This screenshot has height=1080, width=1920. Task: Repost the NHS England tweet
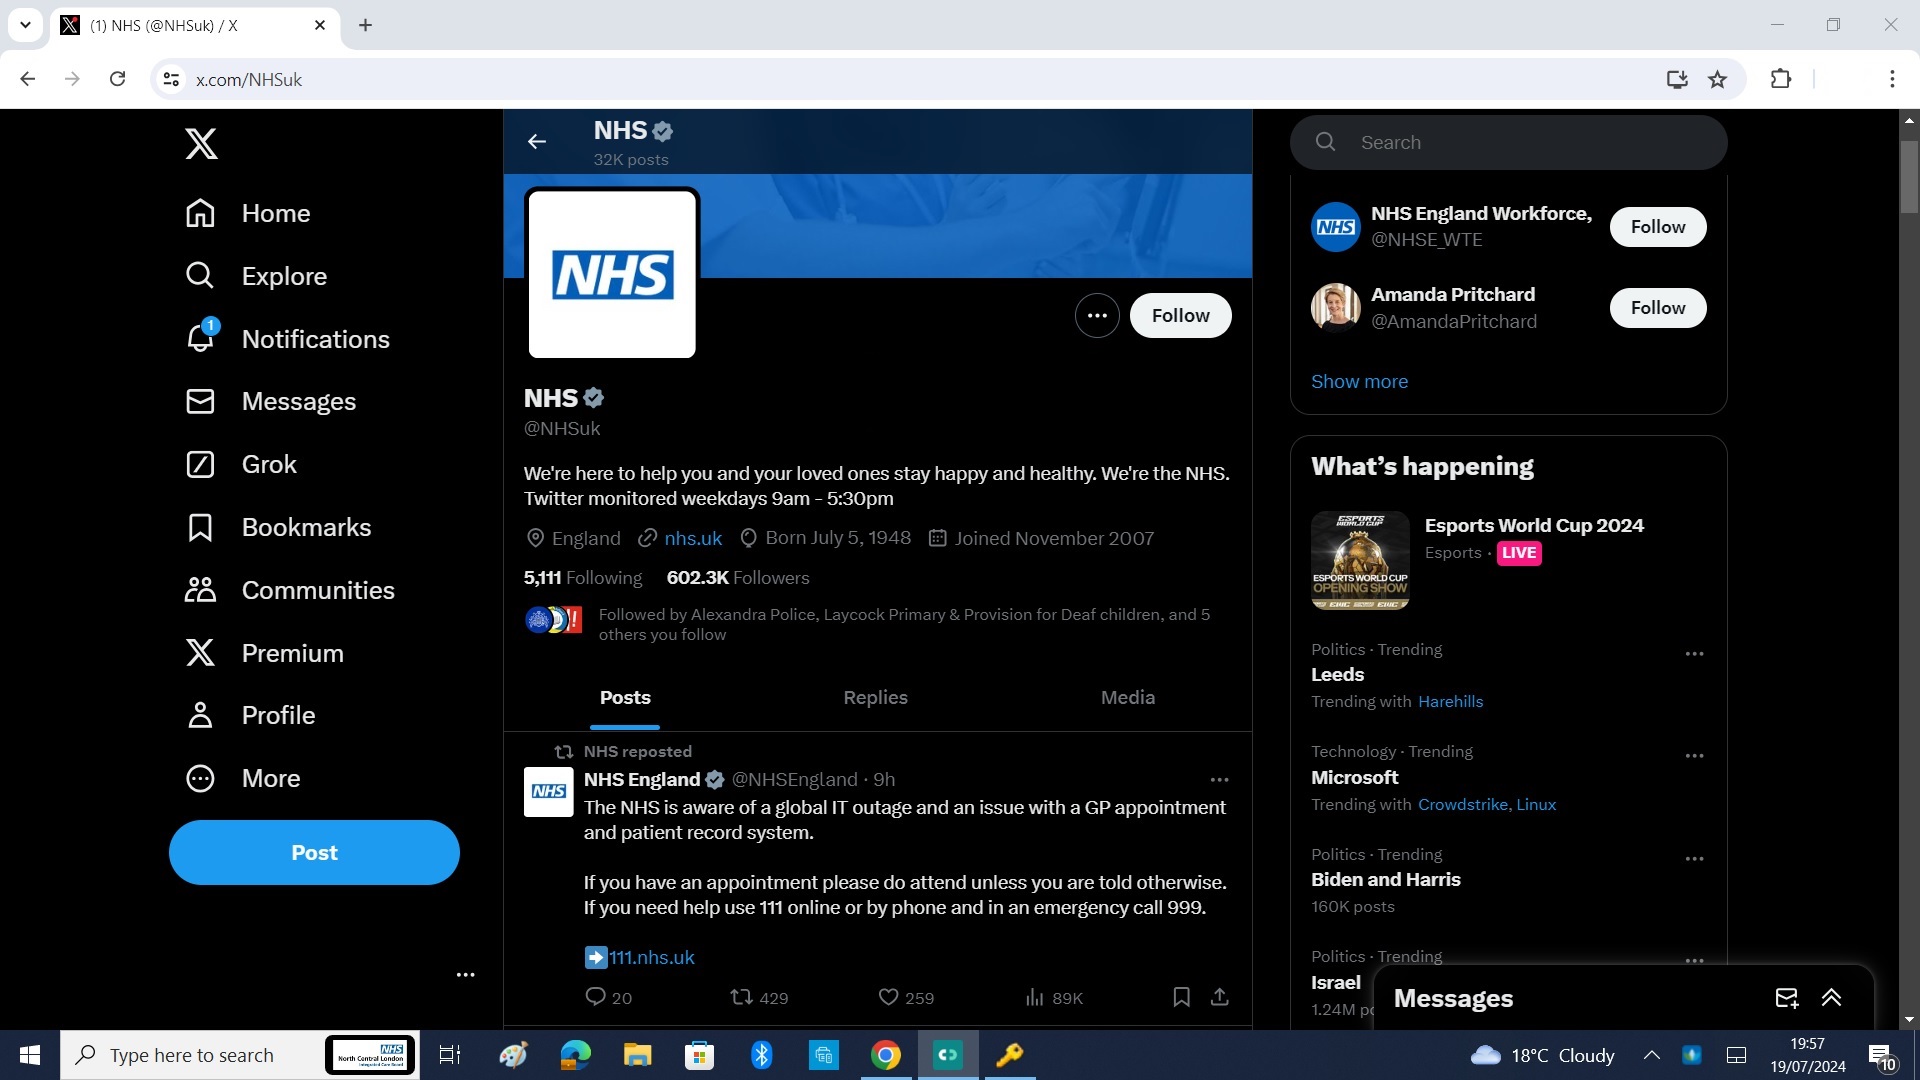point(740,997)
